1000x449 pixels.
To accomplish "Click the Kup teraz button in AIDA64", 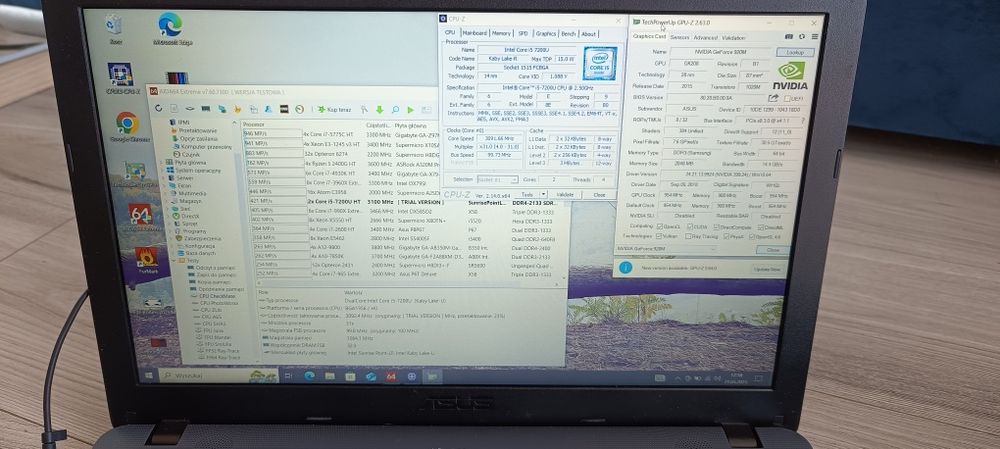I will coord(334,110).
